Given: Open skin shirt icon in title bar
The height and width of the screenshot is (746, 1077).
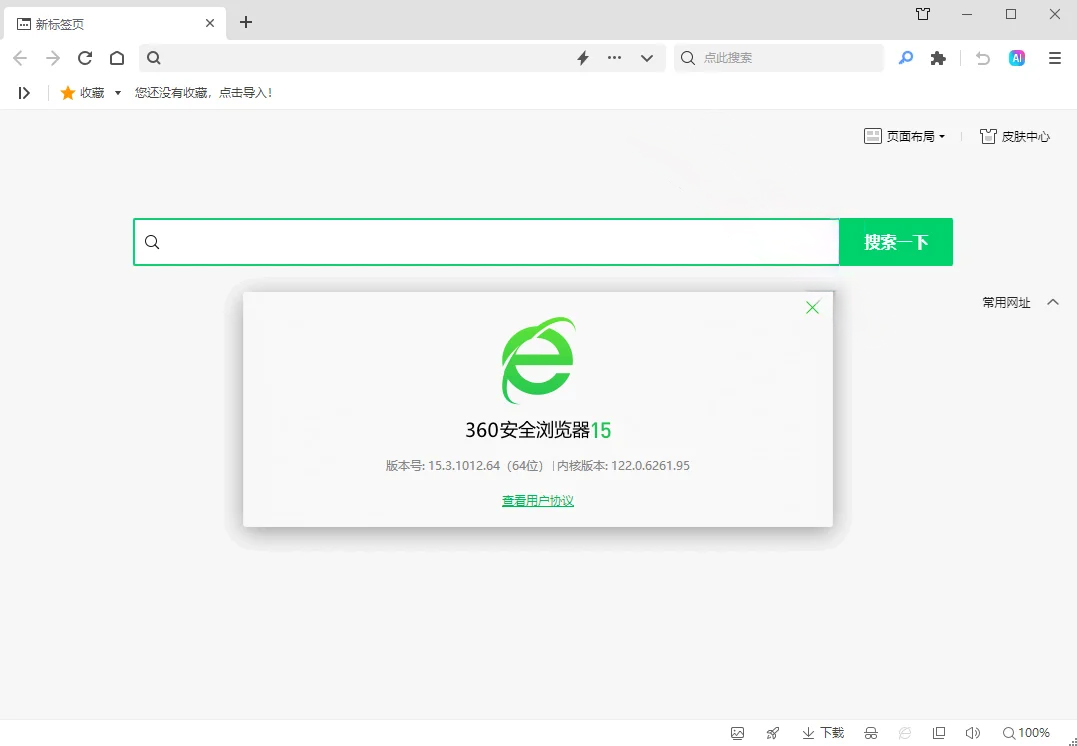Looking at the screenshot, I should 923,14.
